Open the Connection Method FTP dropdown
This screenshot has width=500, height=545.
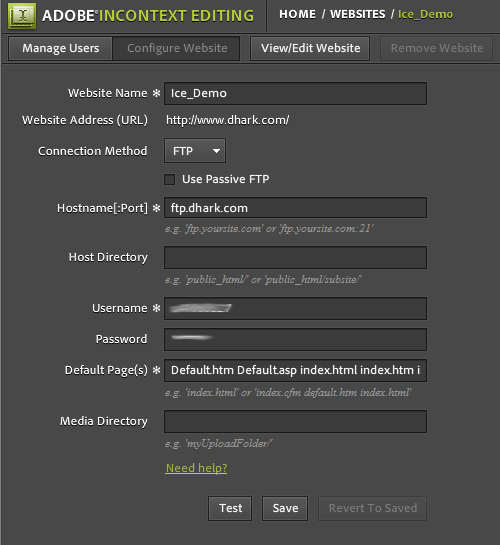(x=195, y=151)
